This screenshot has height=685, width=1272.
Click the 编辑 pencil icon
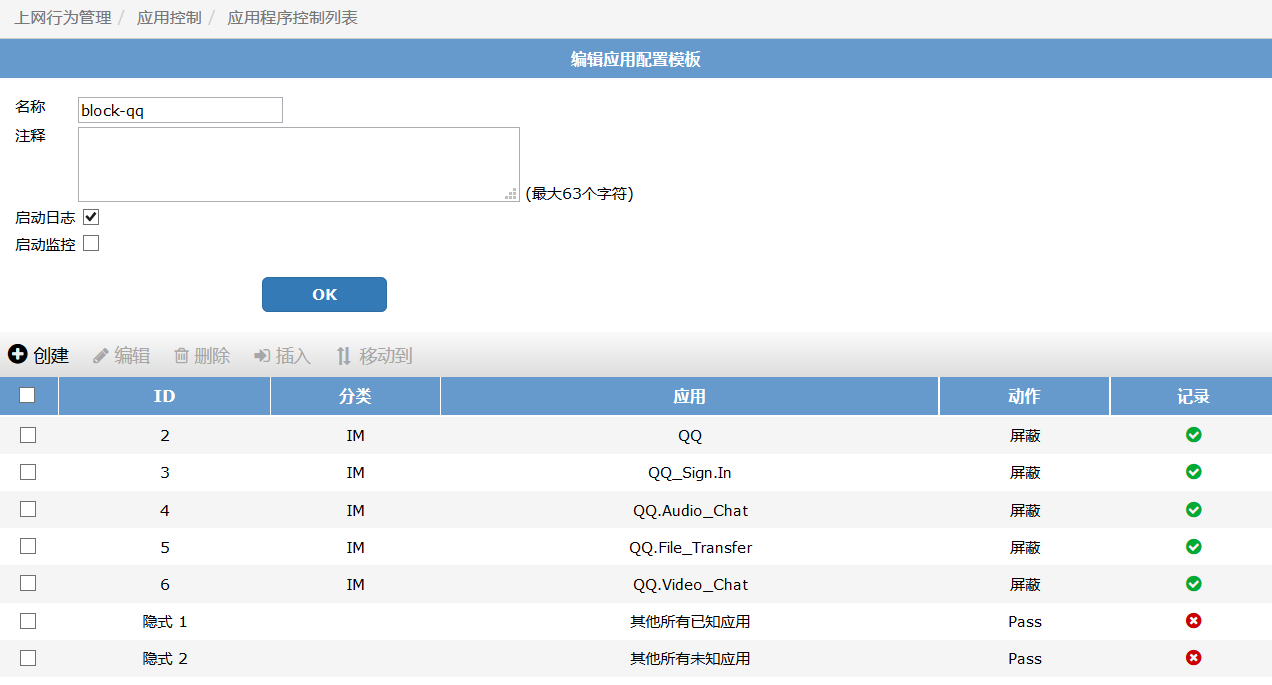101,356
